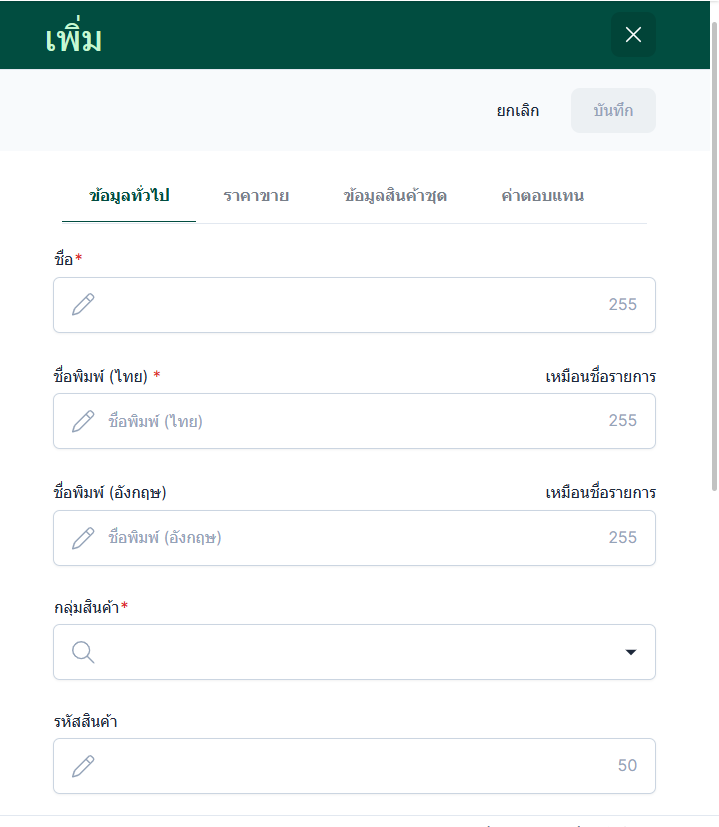719x827 pixels.
Task: Select the ข้อมูลทั่วไป tab
Action: [129, 196]
